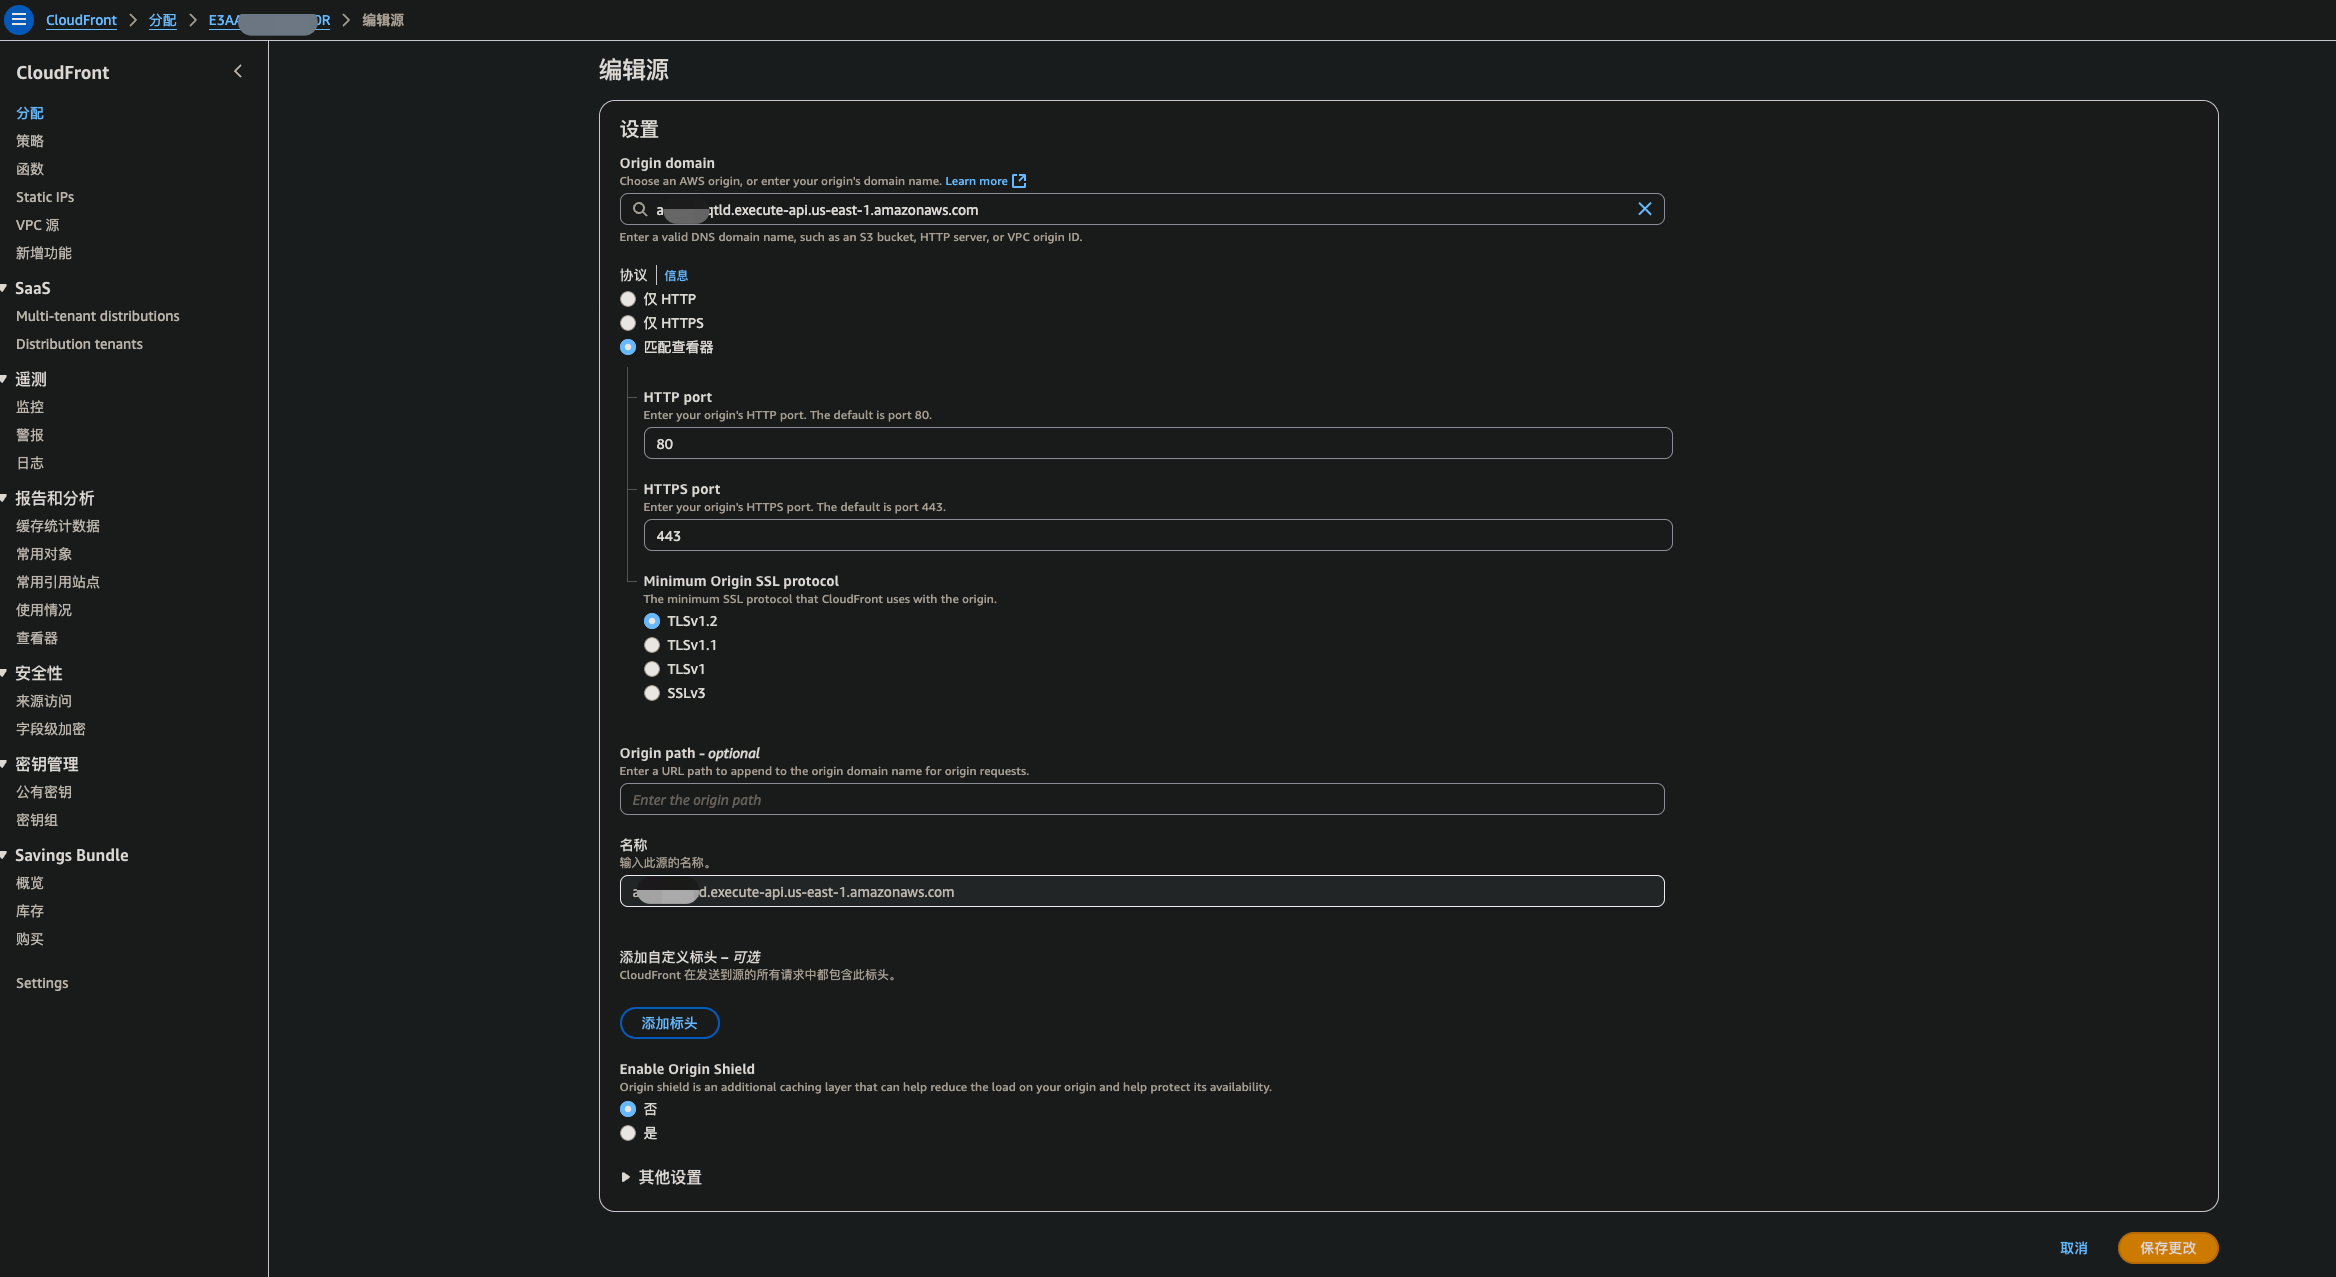The image size is (2336, 1277).
Task: Collapse the 报告和分析 sidebar group
Action: click(4, 498)
